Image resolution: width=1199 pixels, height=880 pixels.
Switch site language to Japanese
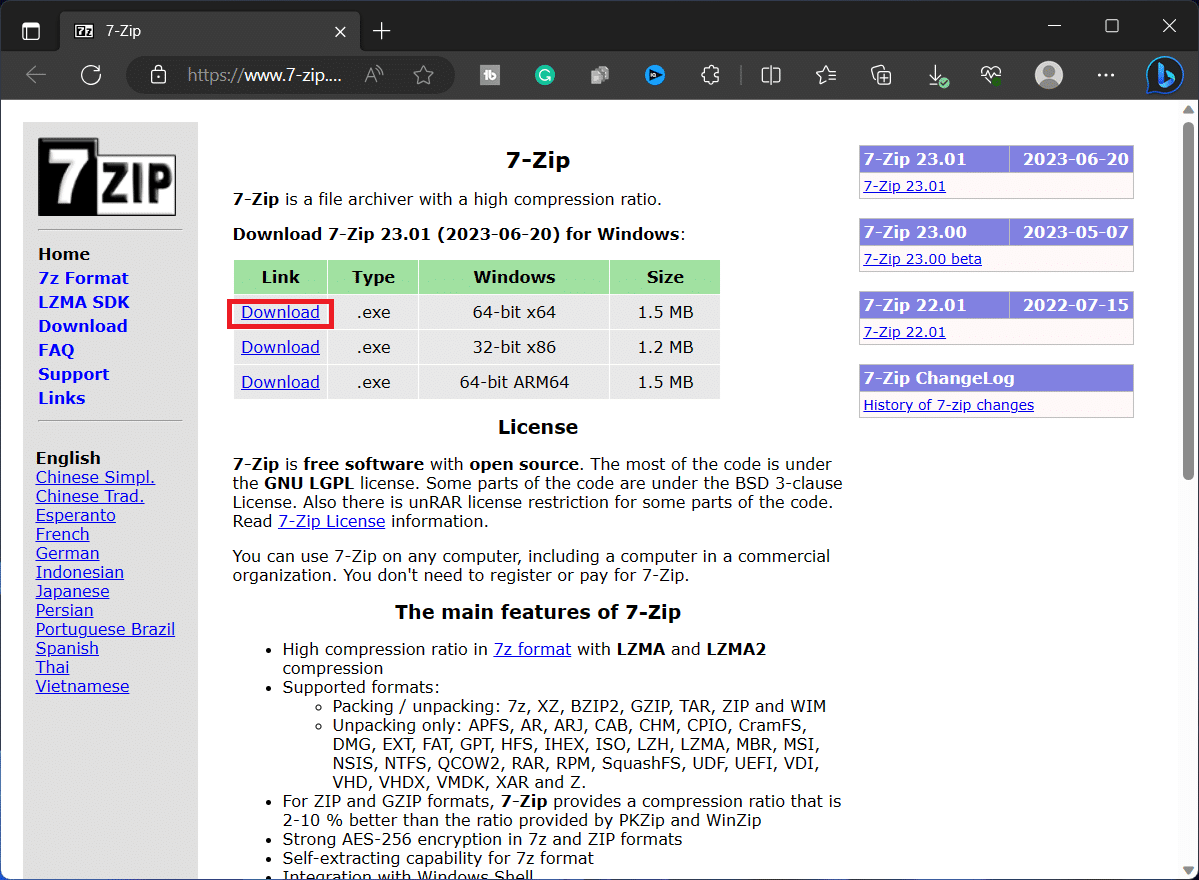[72, 591]
